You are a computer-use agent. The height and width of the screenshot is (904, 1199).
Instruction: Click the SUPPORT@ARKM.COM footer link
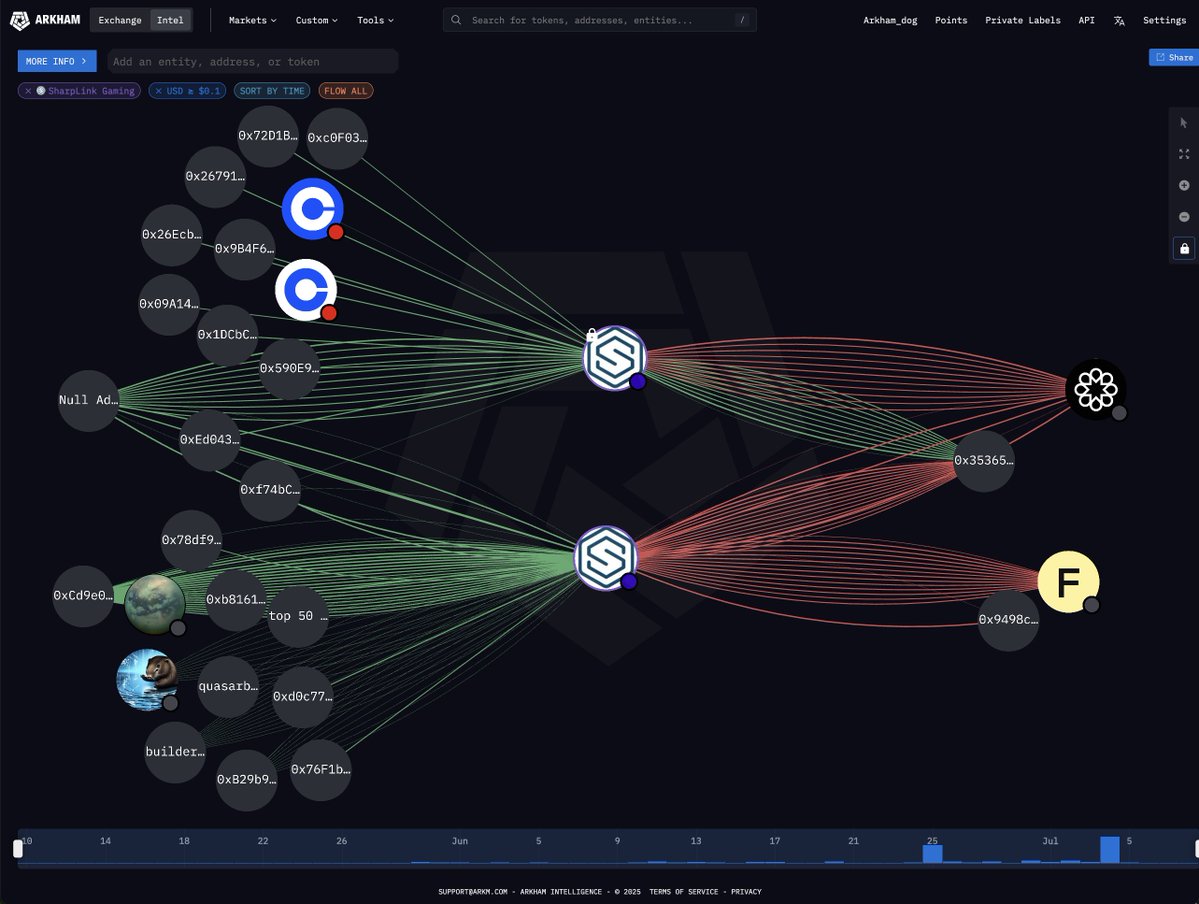click(473, 892)
